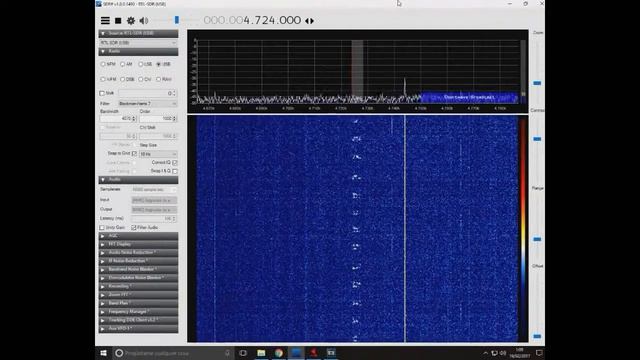Image resolution: width=640 pixels, height=360 pixels.
Task: Stop the radio with the stop button
Action: tap(118, 20)
